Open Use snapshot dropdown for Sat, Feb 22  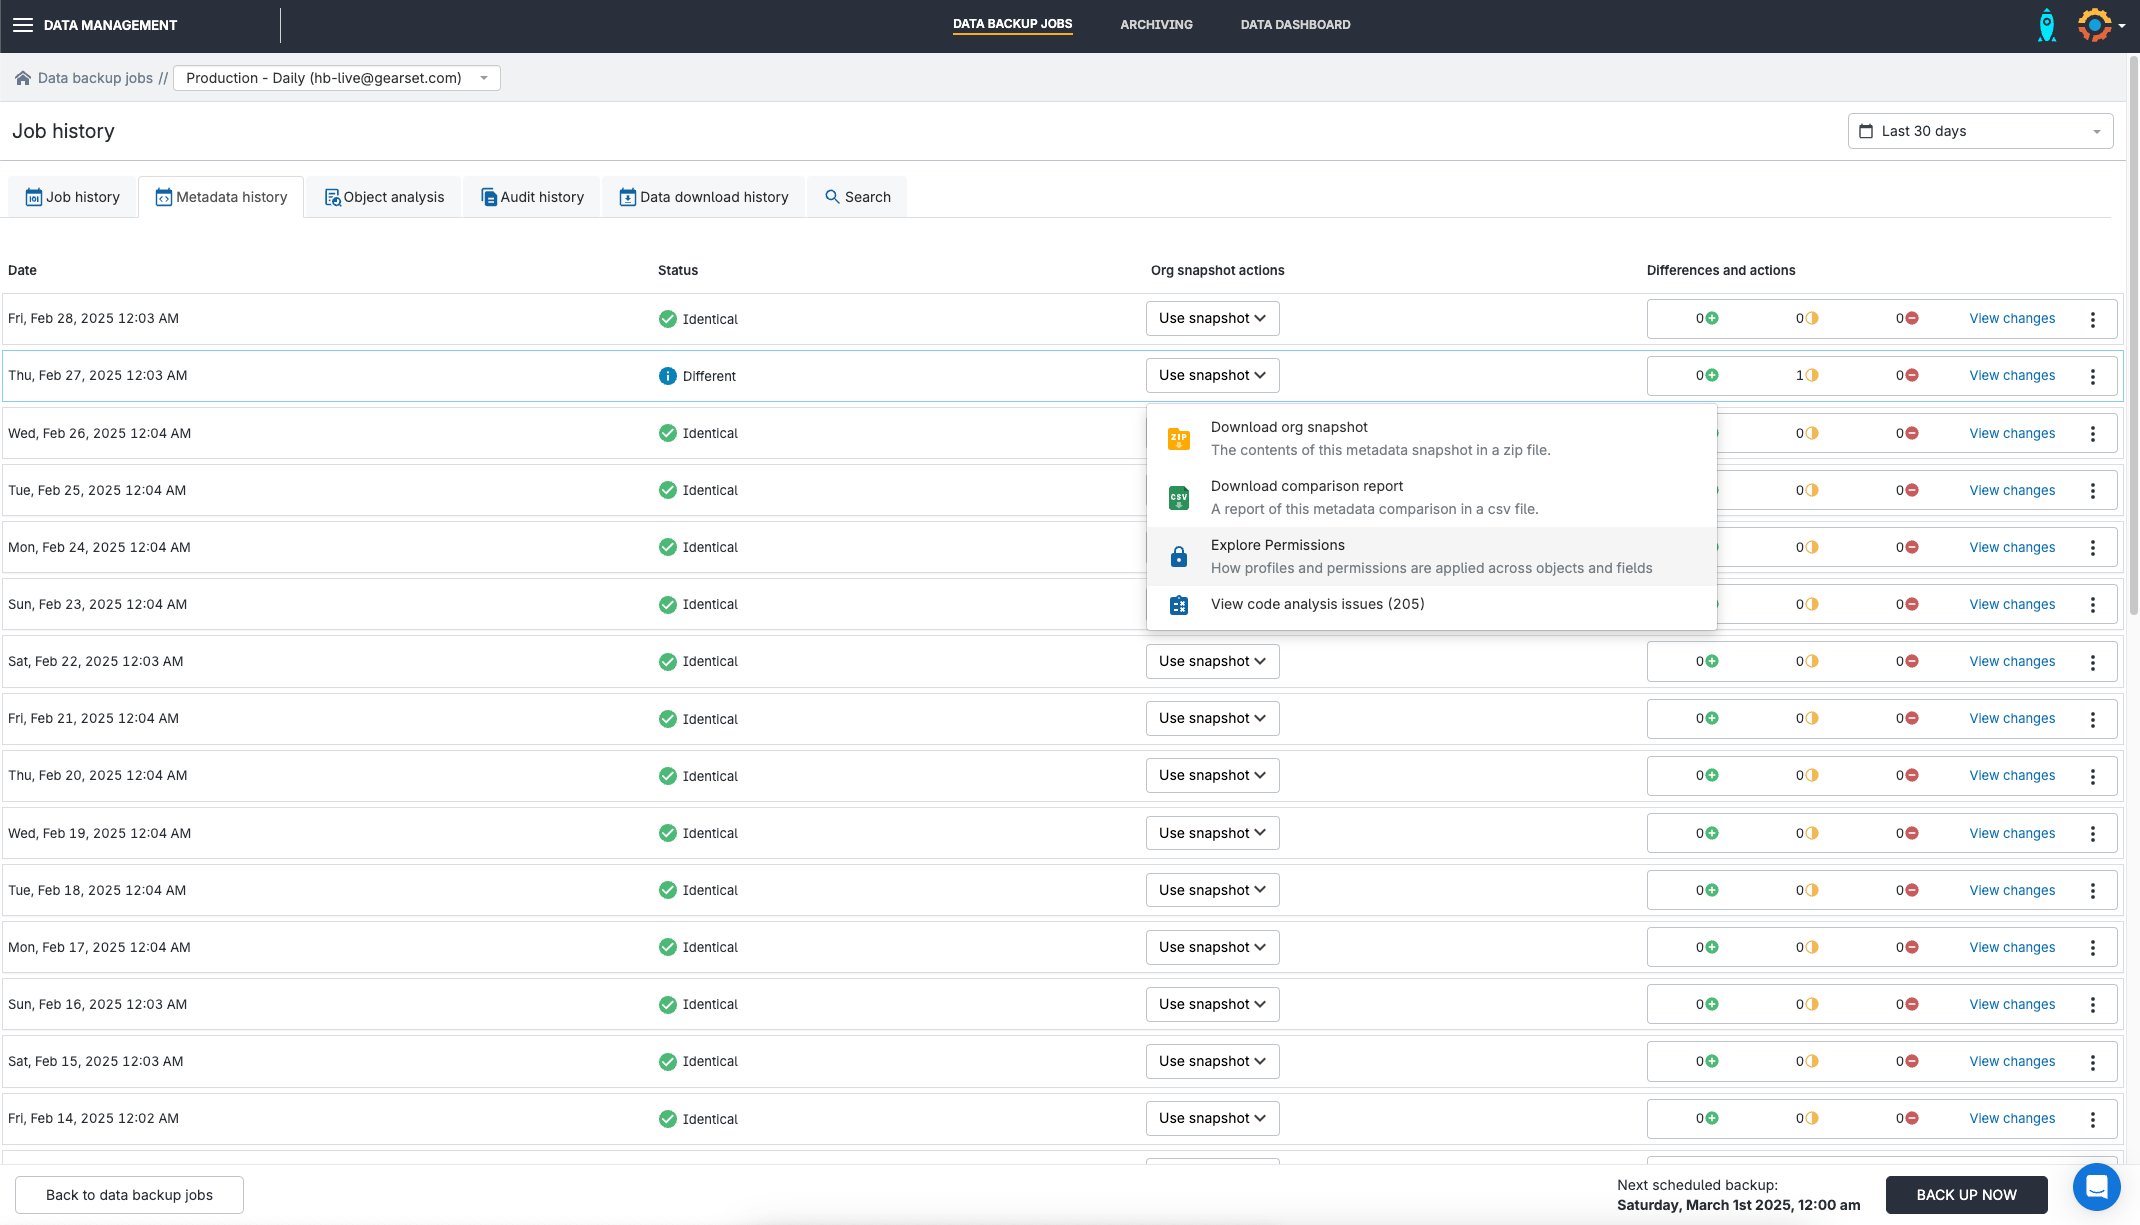click(x=1212, y=661)
